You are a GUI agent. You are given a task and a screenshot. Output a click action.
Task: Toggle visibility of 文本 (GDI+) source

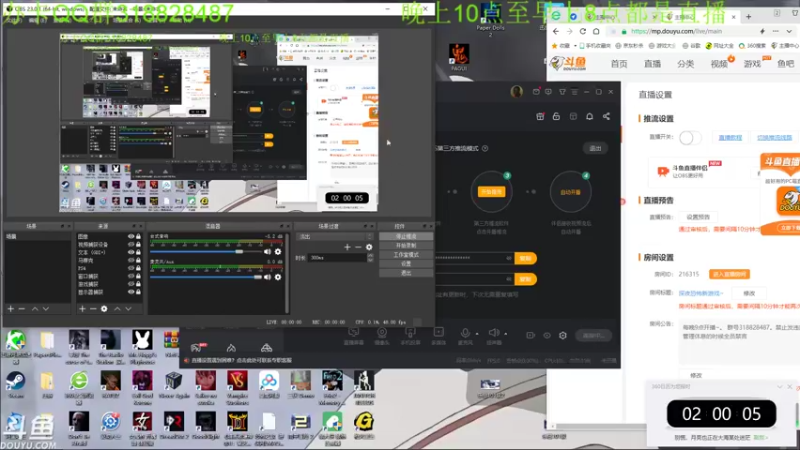coord(131,253)
